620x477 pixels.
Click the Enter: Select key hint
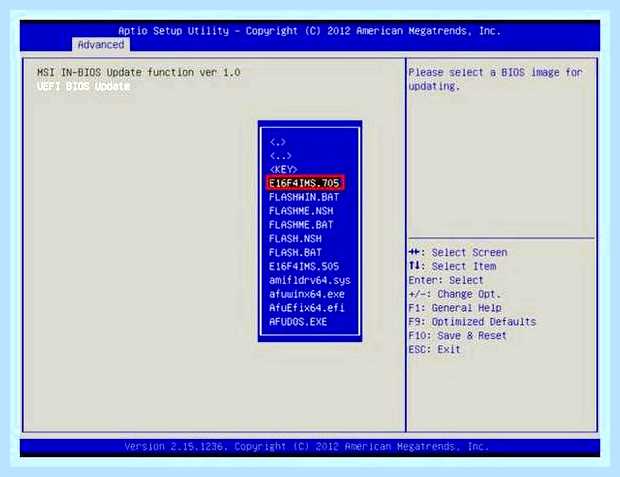click(x=446, y=280)
